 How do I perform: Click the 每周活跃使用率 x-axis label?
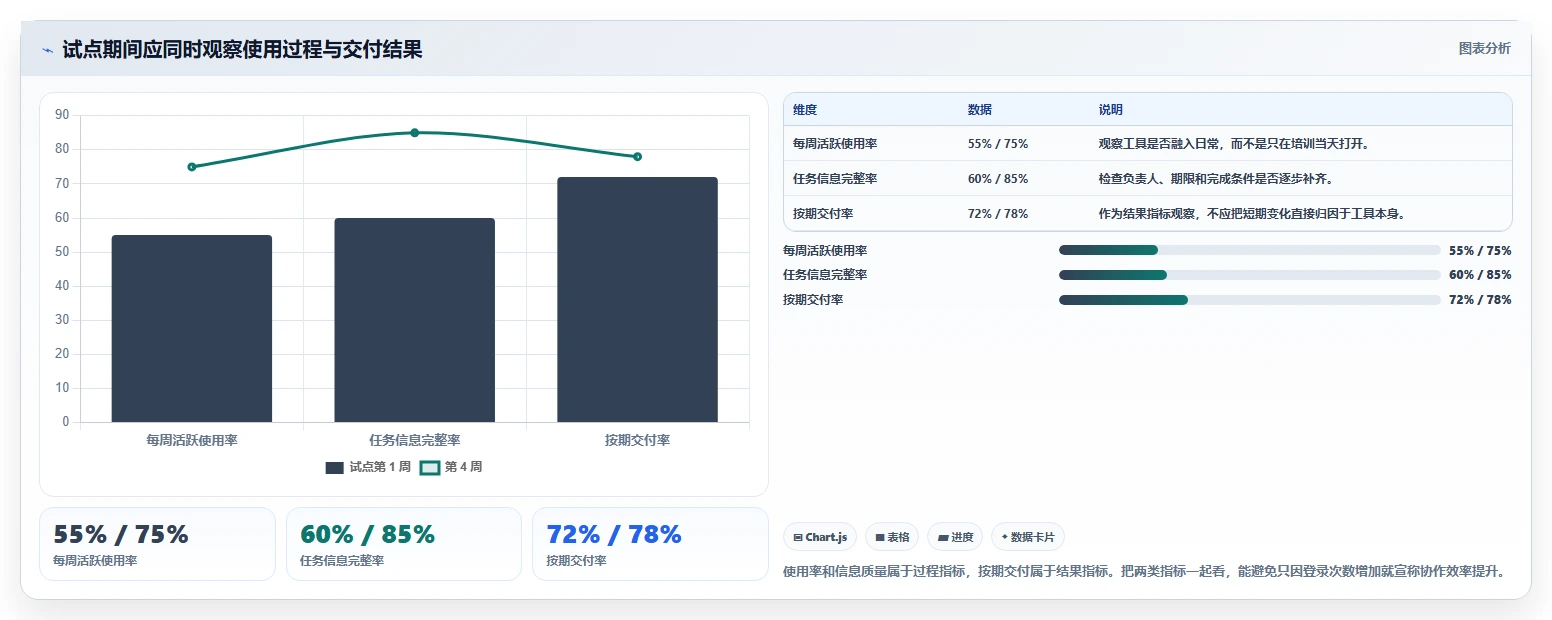[192, 440]
